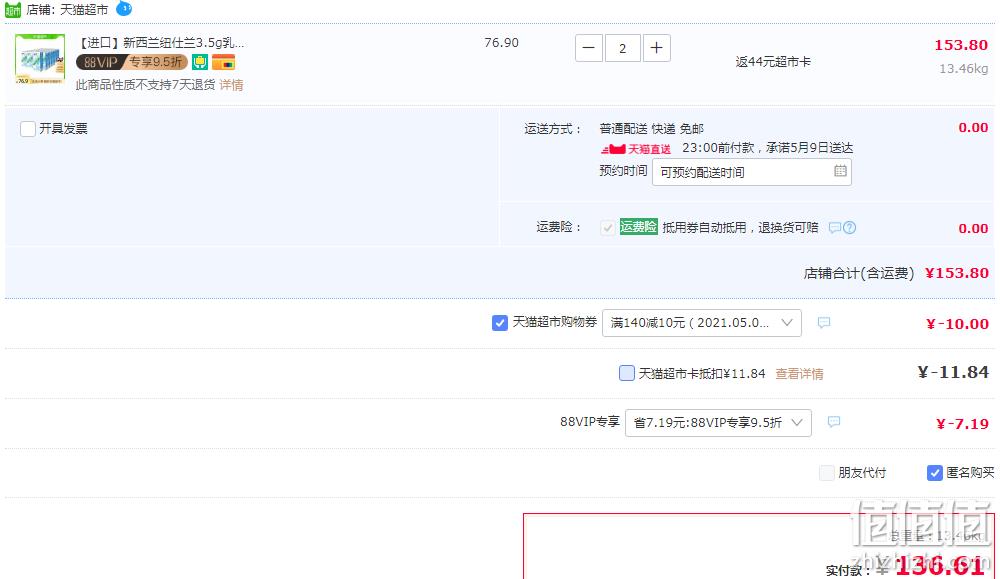1000x579 pixels.
Task: Click the 普通配送 快递 免邮 shipping text
Action: click(651, 129)
